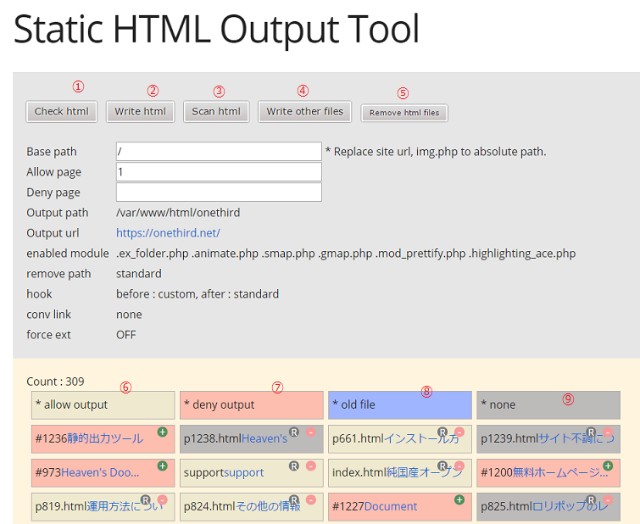The height and width of the screenshot is (524, 640).
Task: Click the R icon on p824.html
Action: pyautogui.click(x=294, y=499)
